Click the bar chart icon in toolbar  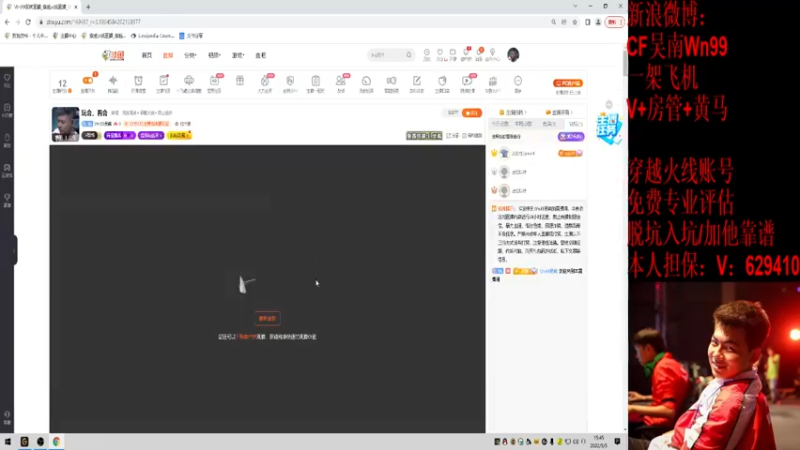click(x=492, y=81)
